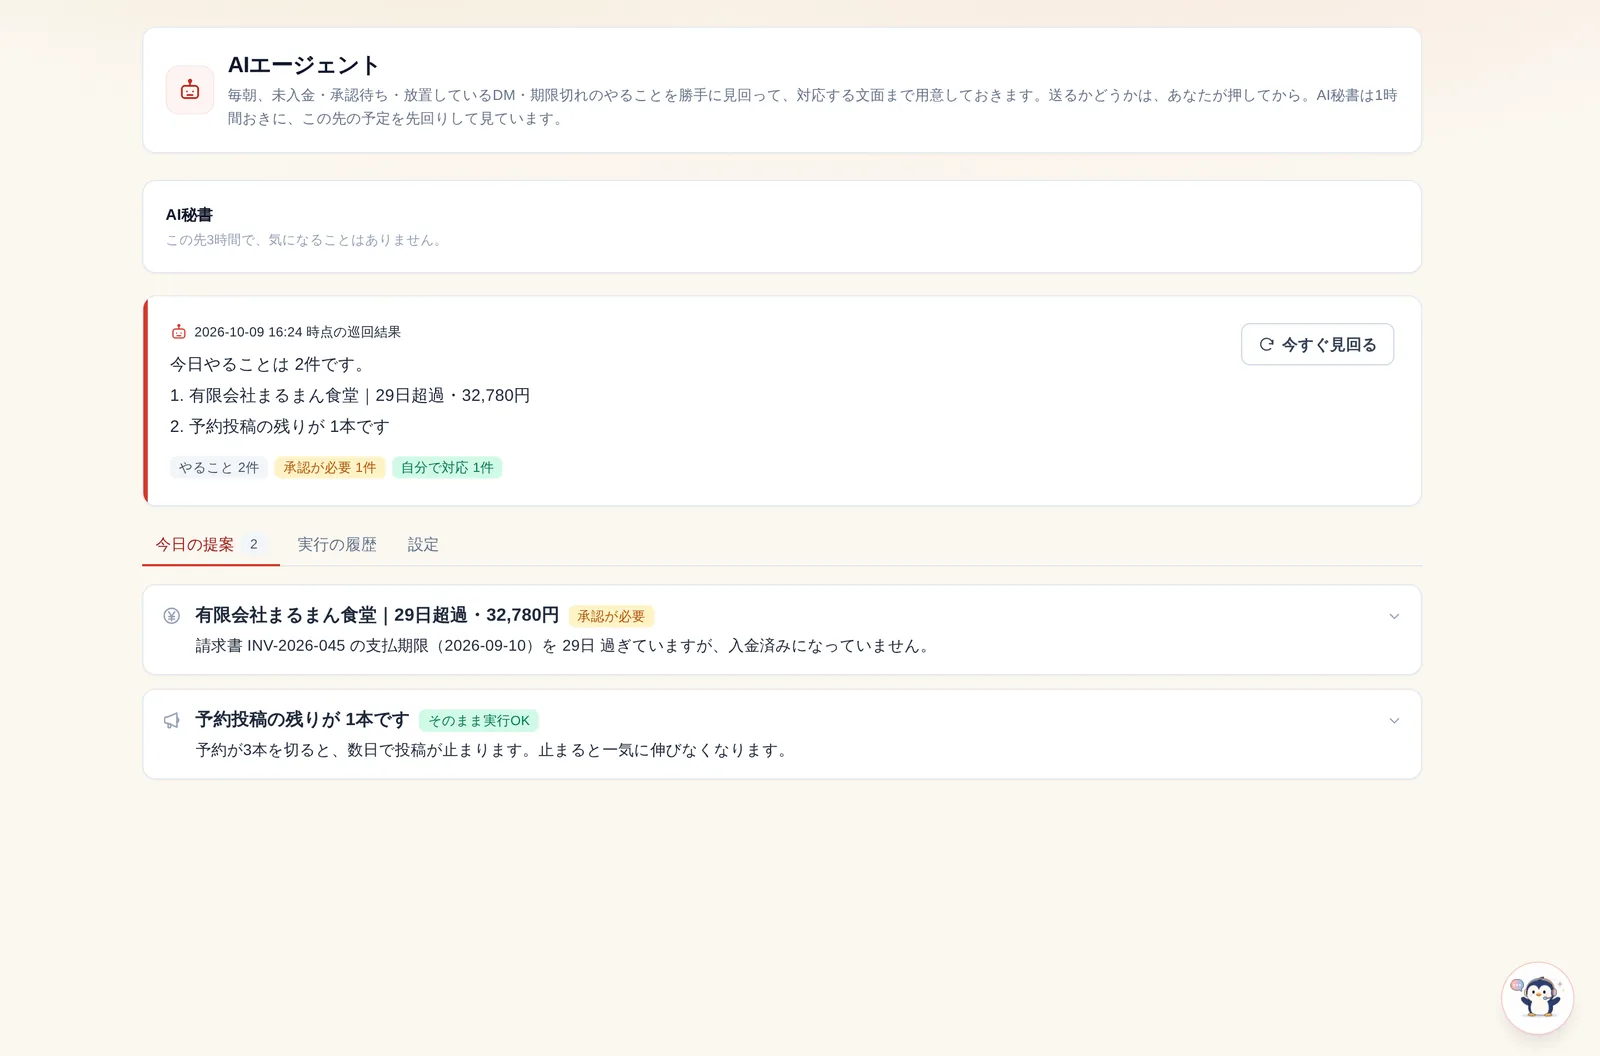1600x1056 pixels.
Task: Click the megaphone icon on 予約投稿 card
Action: pos(172,720)
